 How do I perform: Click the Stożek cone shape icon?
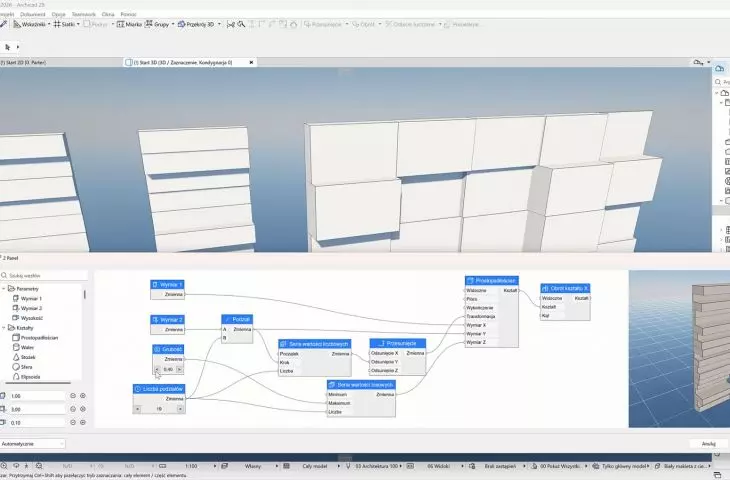tap(16, 357)
